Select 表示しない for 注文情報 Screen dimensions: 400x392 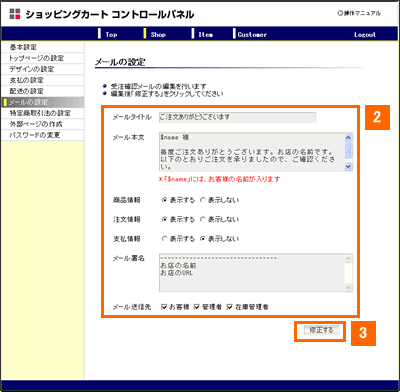click(202, 220)
